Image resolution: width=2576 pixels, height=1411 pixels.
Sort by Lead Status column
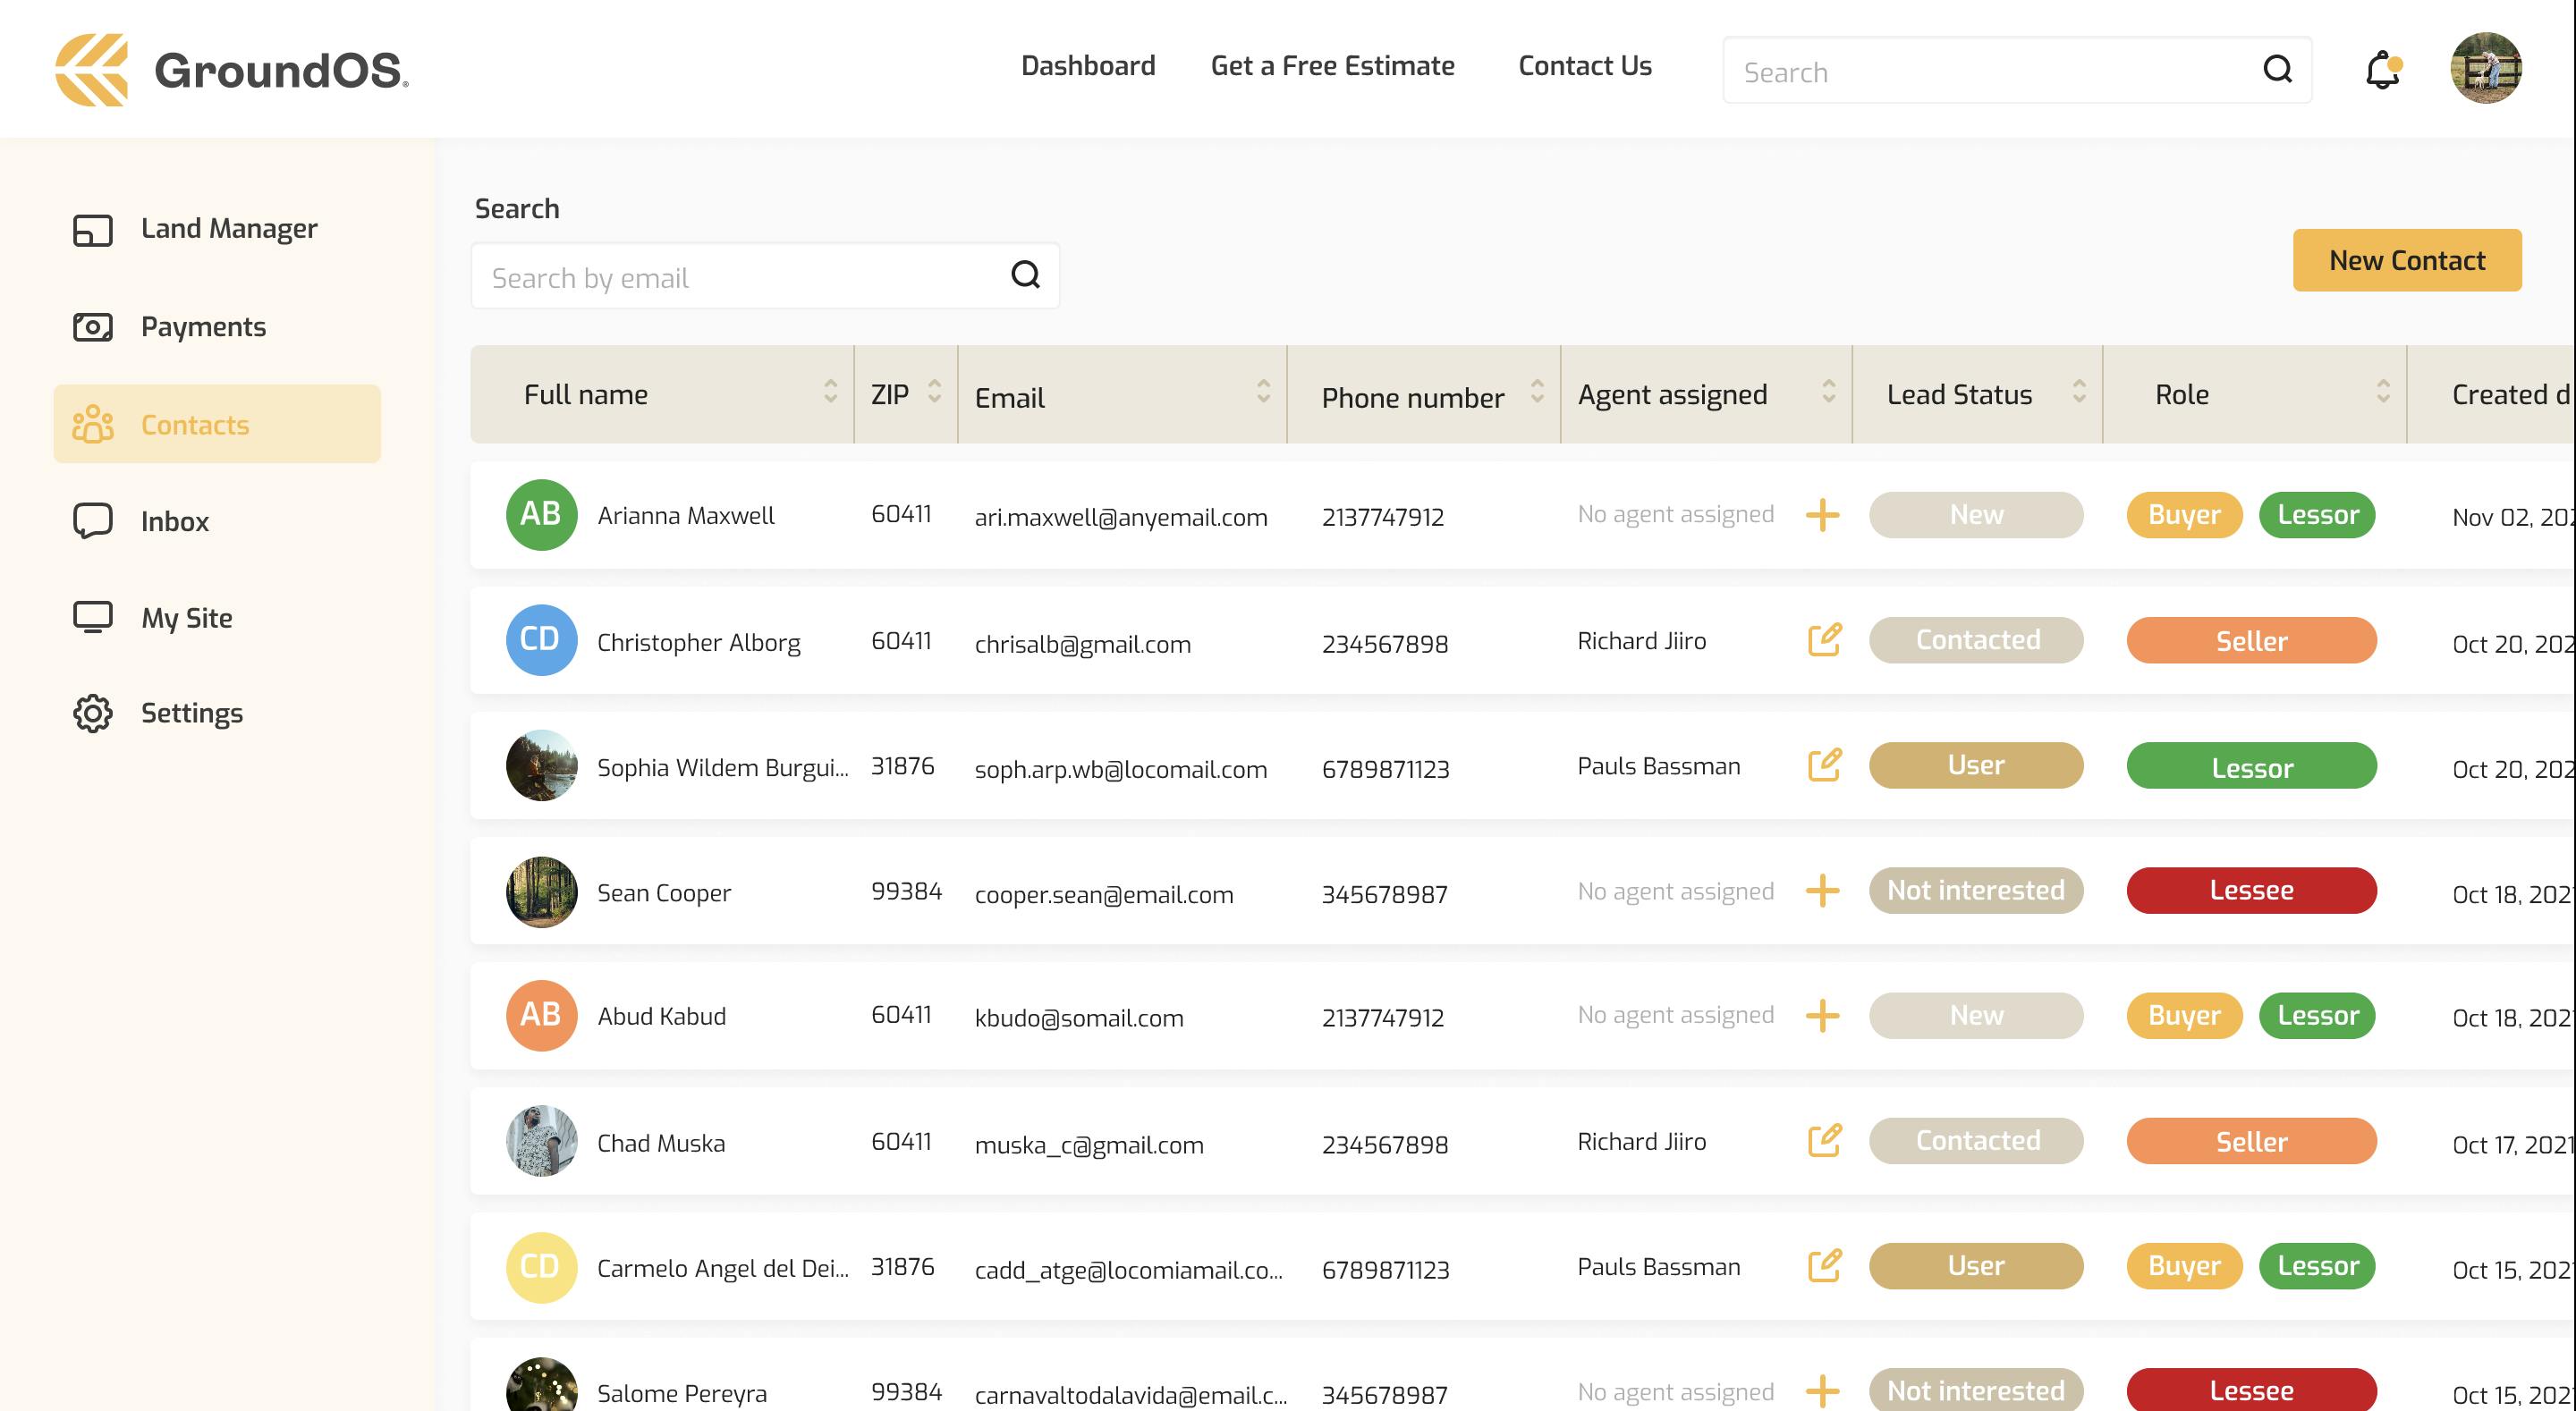pos(2079,391)
